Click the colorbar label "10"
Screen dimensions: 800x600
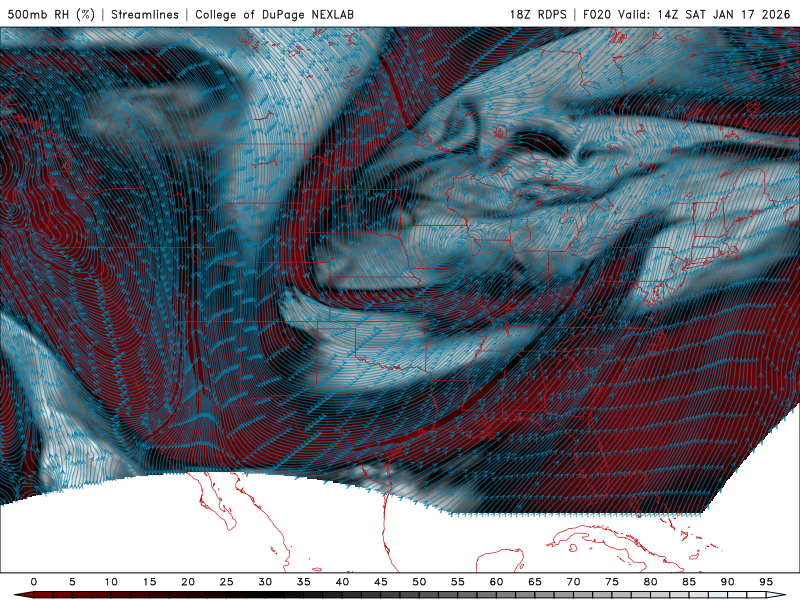[111, 582]
